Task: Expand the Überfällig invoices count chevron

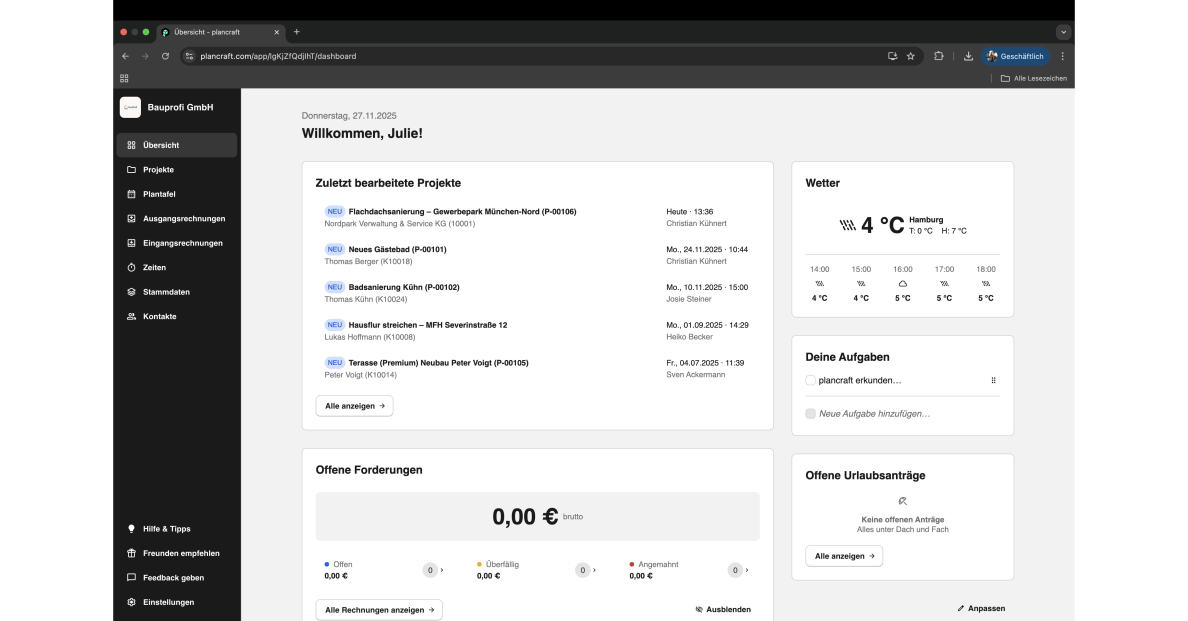Action: click(594, 570)
